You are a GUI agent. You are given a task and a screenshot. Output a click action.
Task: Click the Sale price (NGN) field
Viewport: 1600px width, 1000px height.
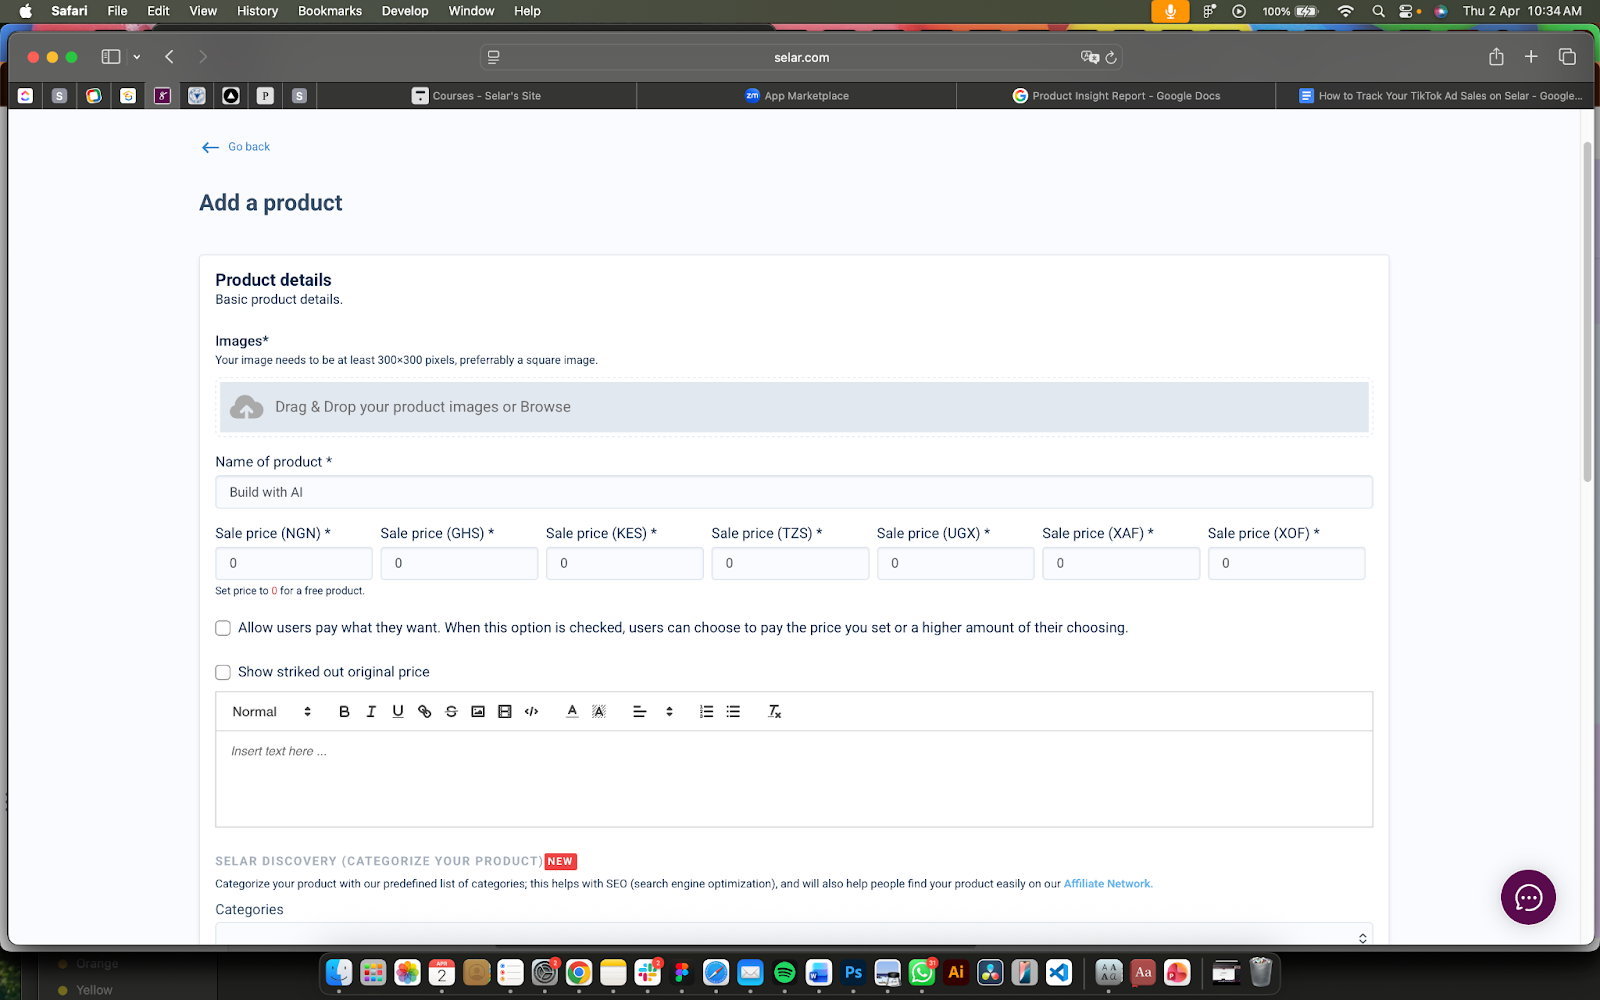(x=293, y=563)
